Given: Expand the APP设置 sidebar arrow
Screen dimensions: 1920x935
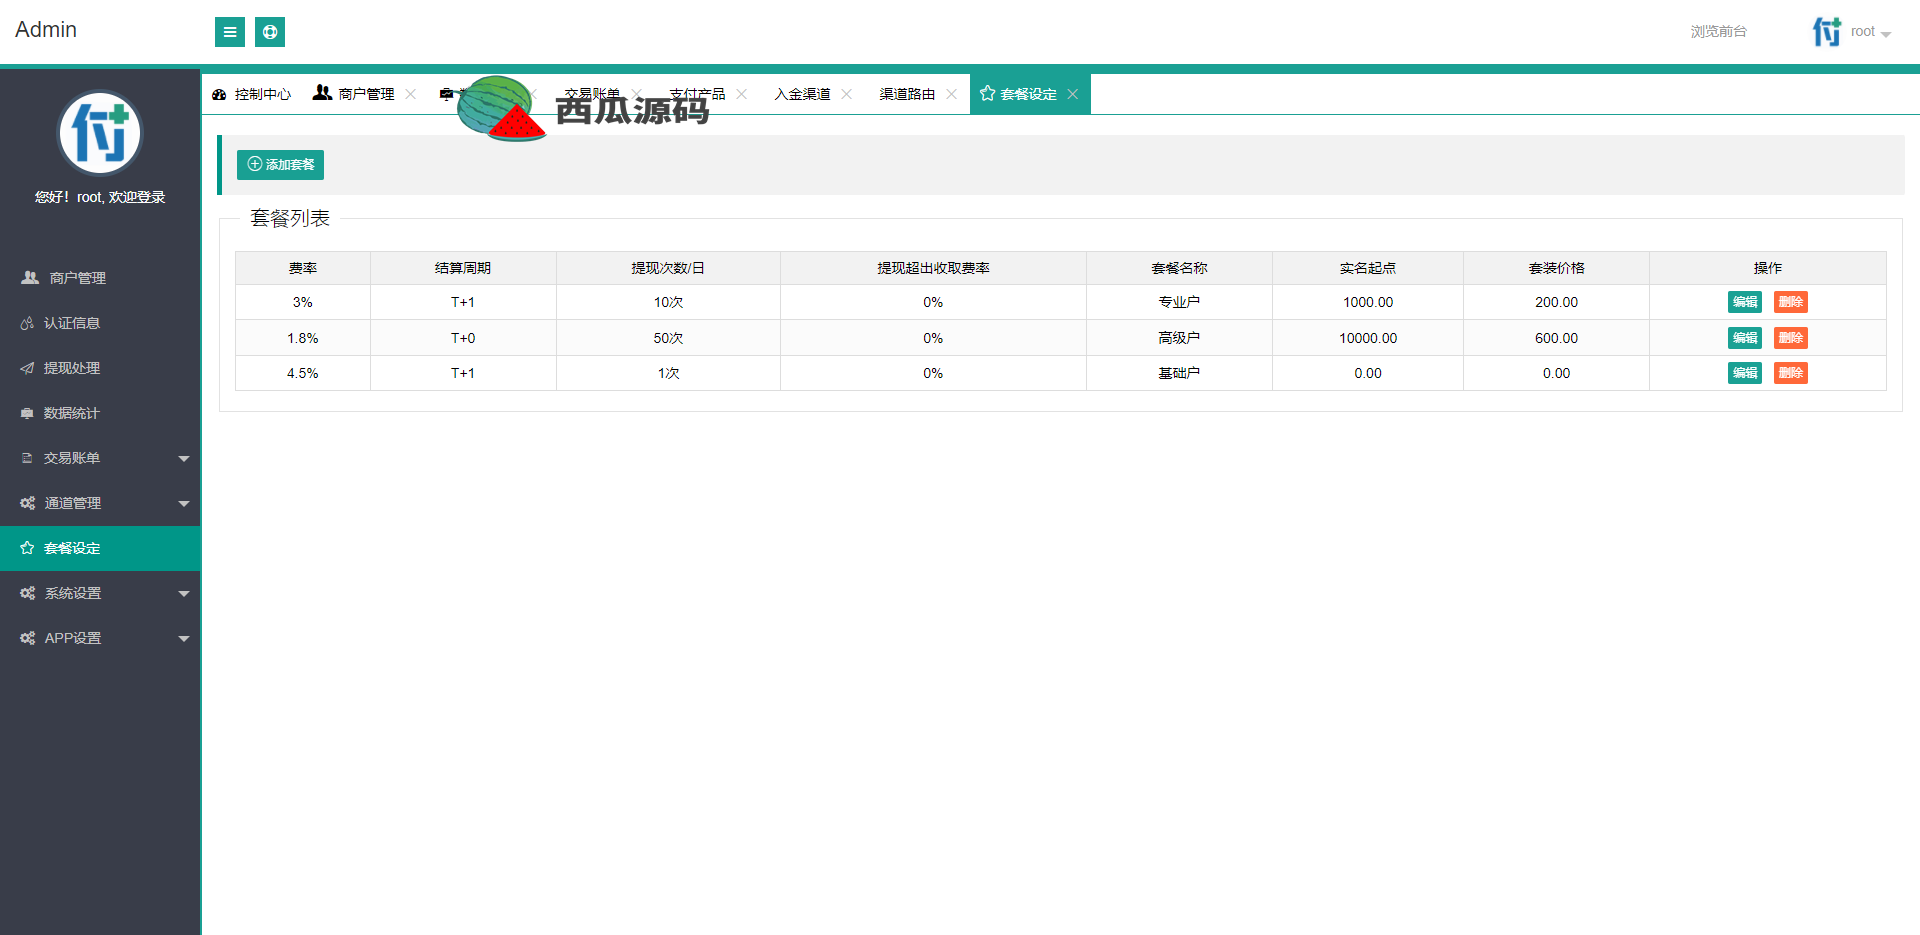Looking at the screenshot, I should pyautogui.click(x=184, y=639).
